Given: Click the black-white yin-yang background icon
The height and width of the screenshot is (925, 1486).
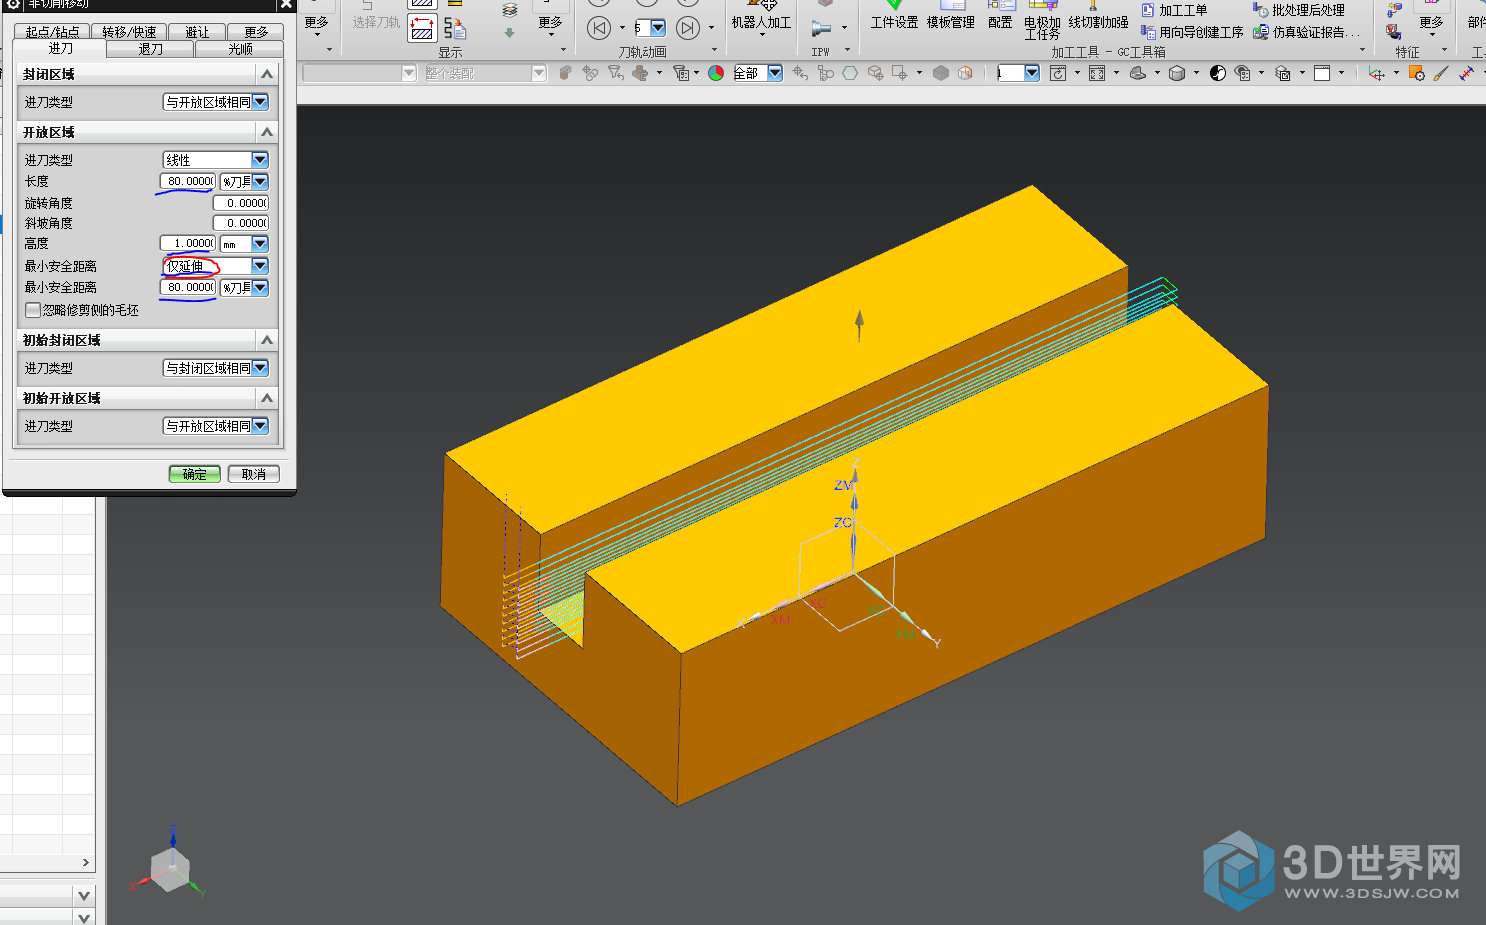Looking at the screenshot, I should point(1218,73).
